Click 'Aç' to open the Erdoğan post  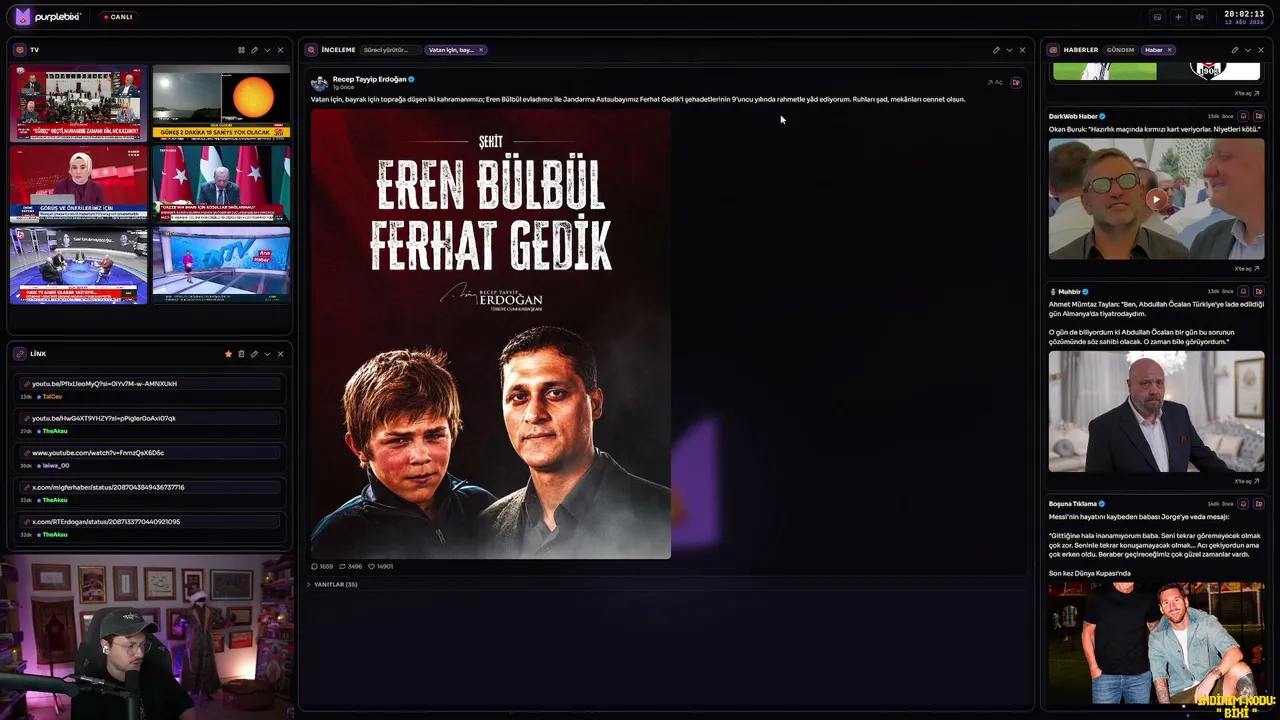995,83
